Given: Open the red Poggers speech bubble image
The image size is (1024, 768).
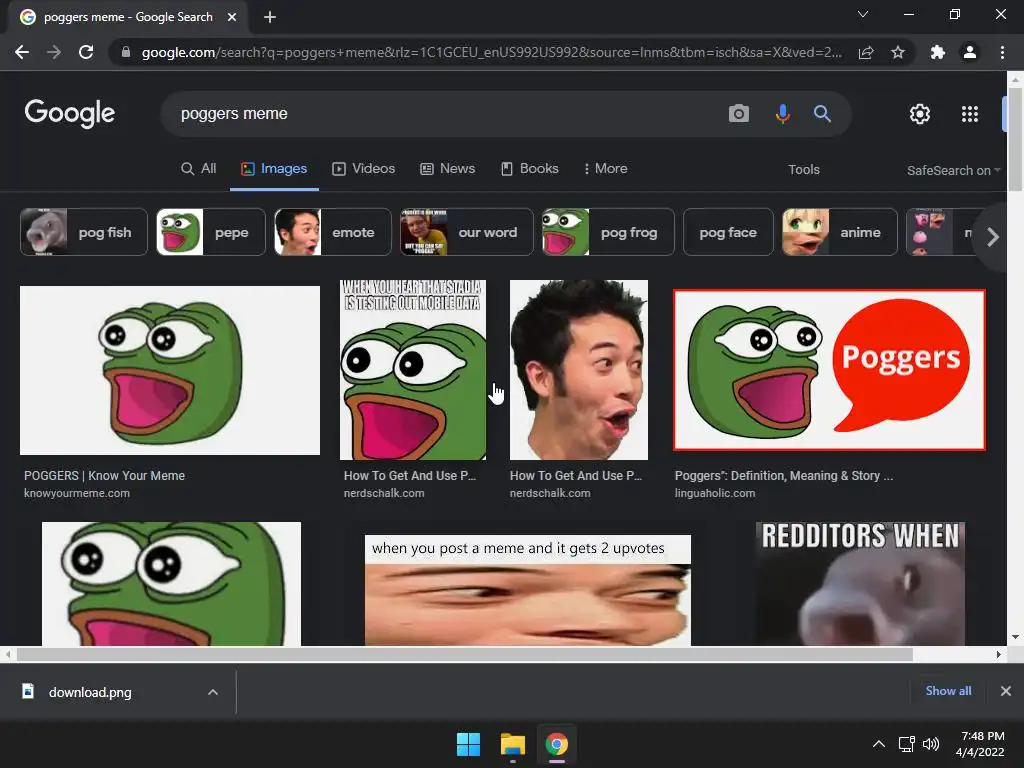Looking at the screenshot, I should (829, 370).
